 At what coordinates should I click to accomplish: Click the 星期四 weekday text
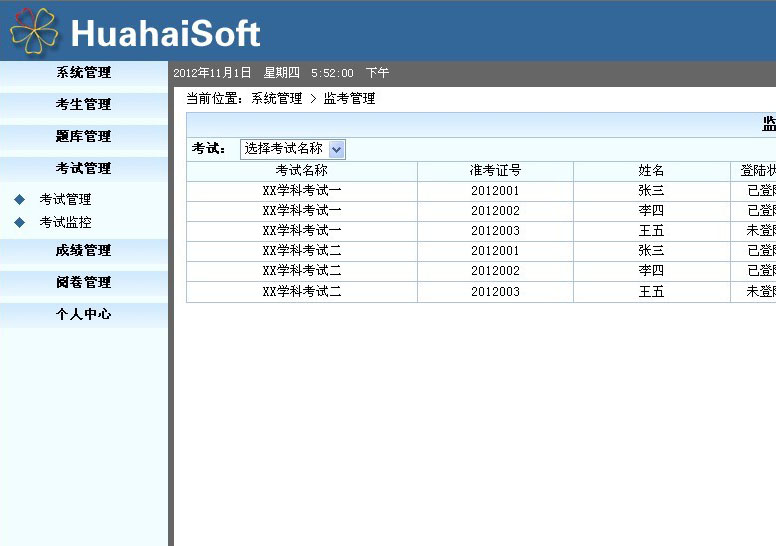pyautogui.click(x=282, y=73)
